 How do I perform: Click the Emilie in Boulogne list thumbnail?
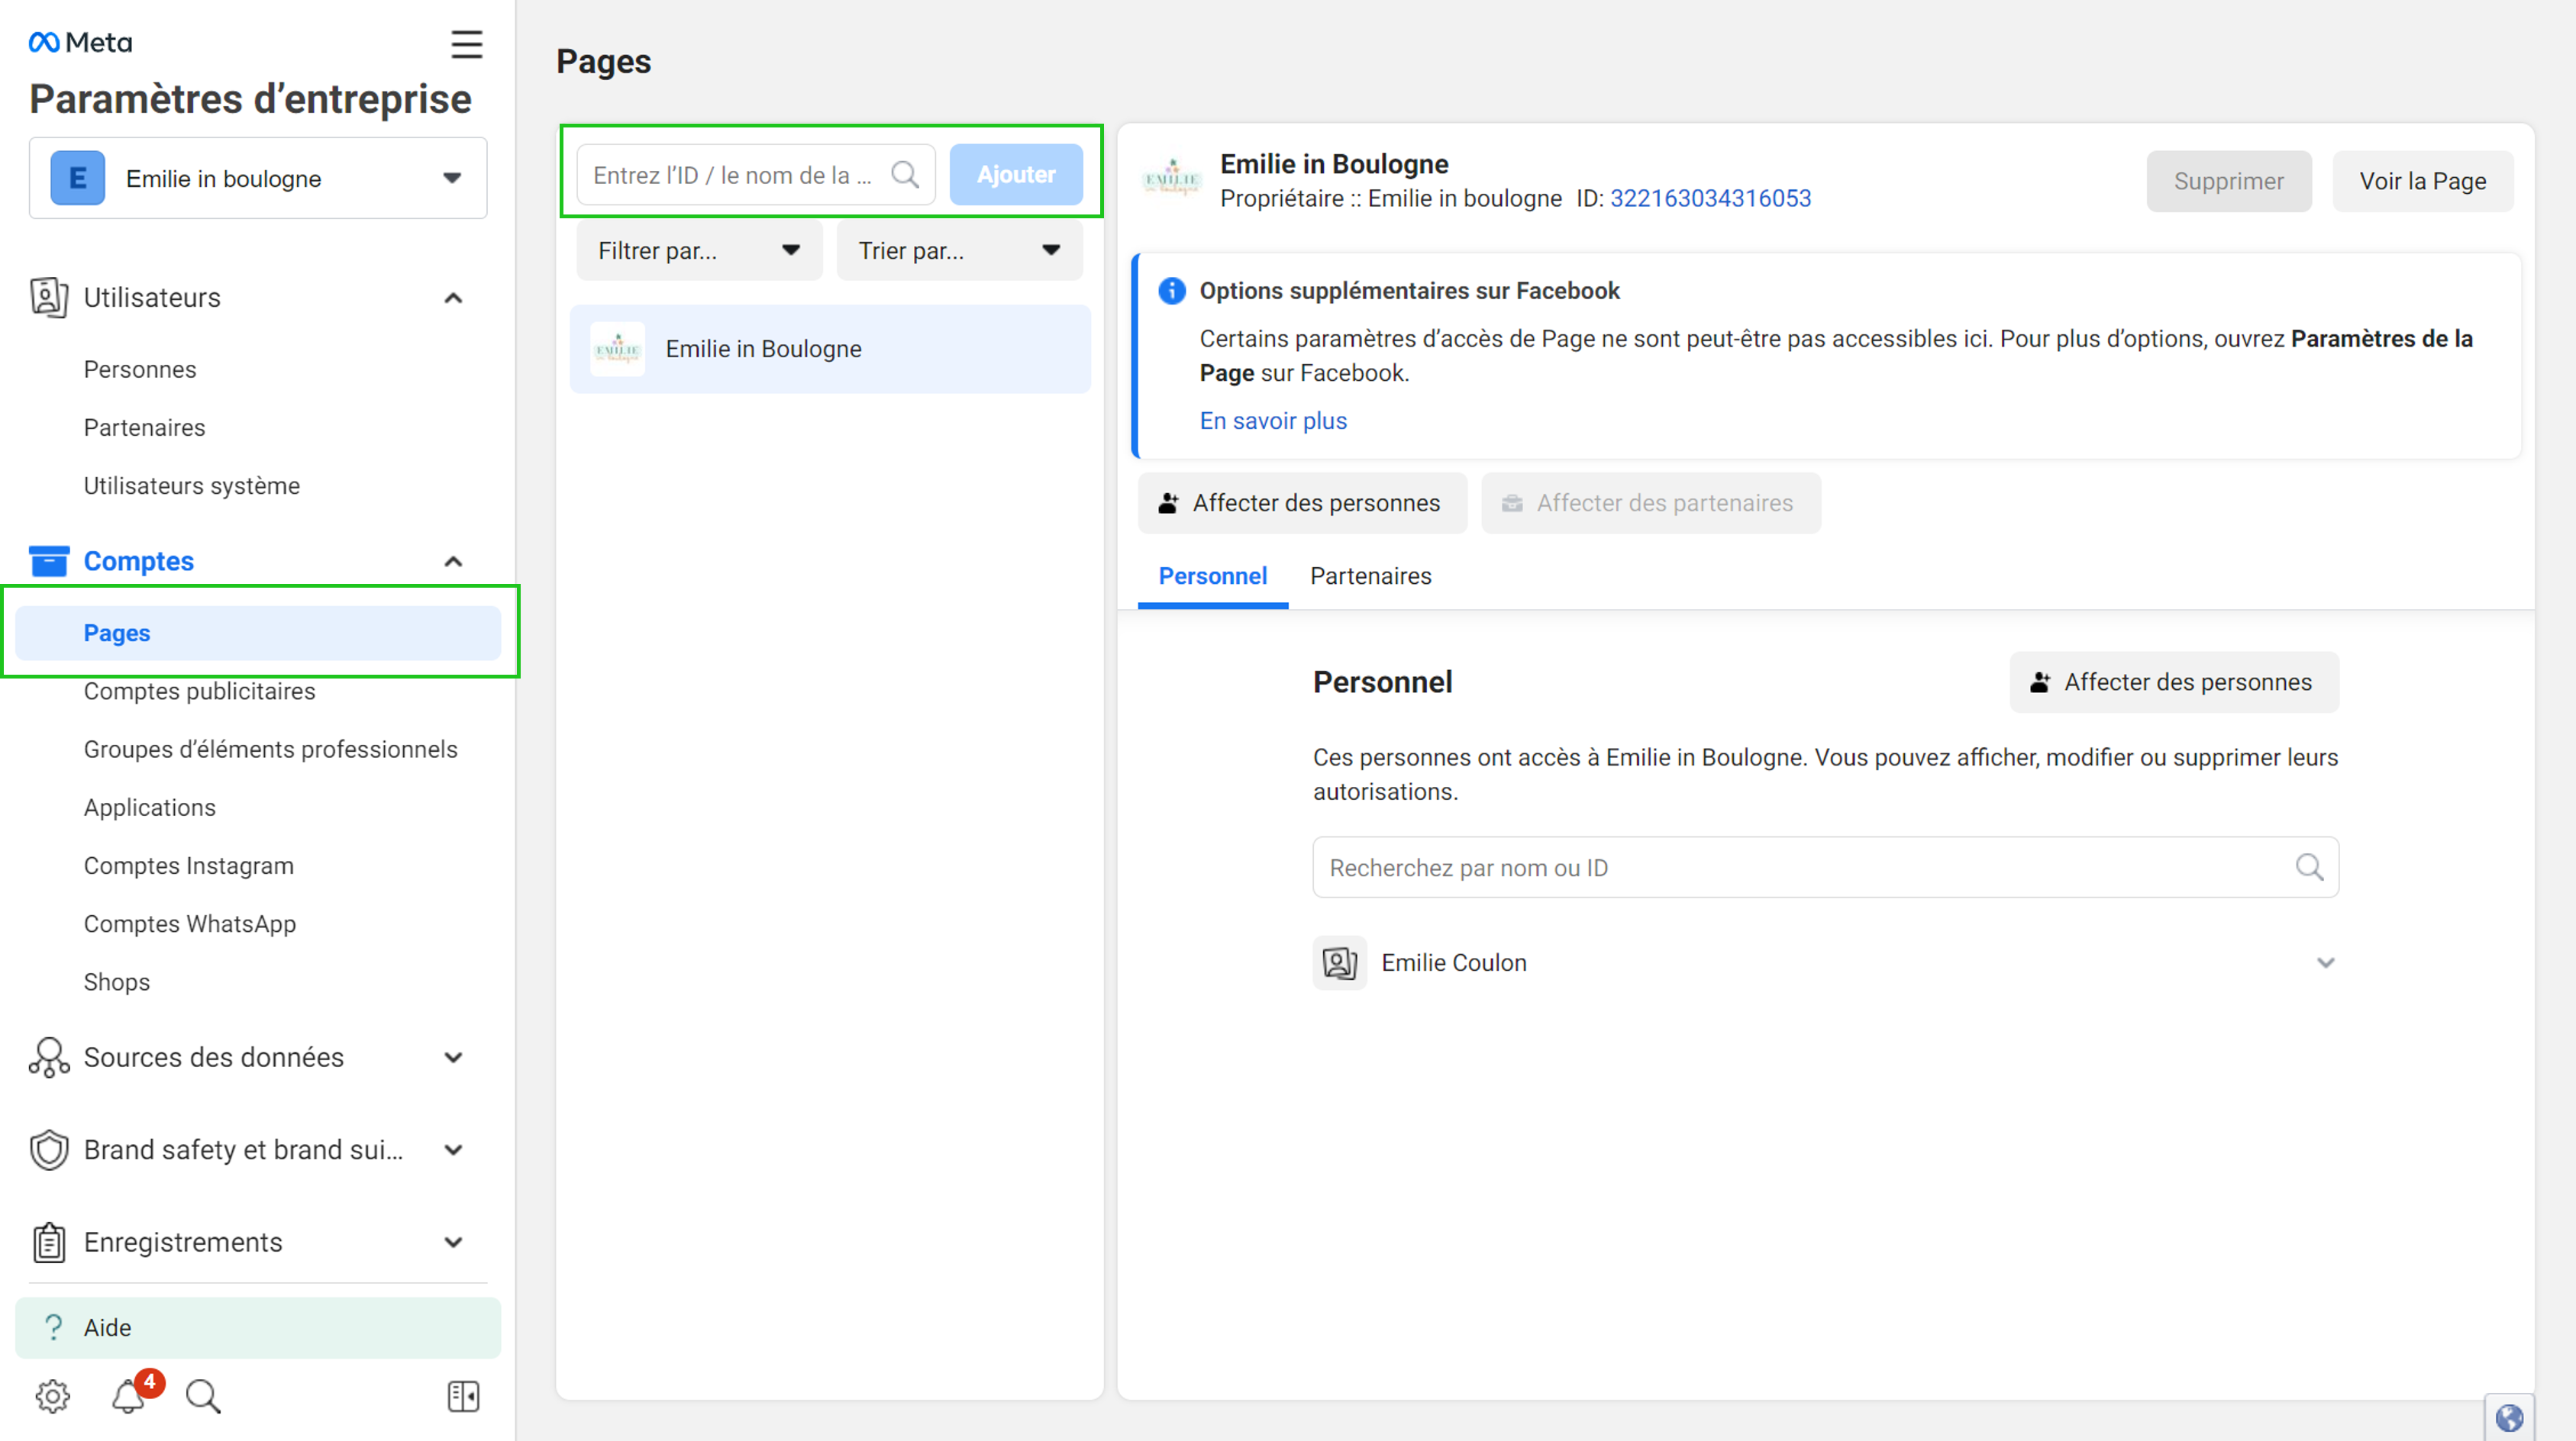click(617, 349)
